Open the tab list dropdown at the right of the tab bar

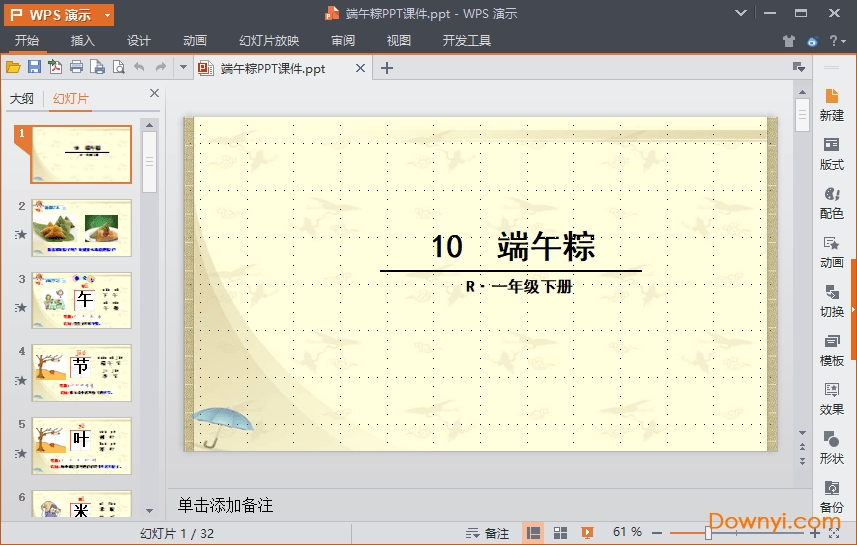799,67
